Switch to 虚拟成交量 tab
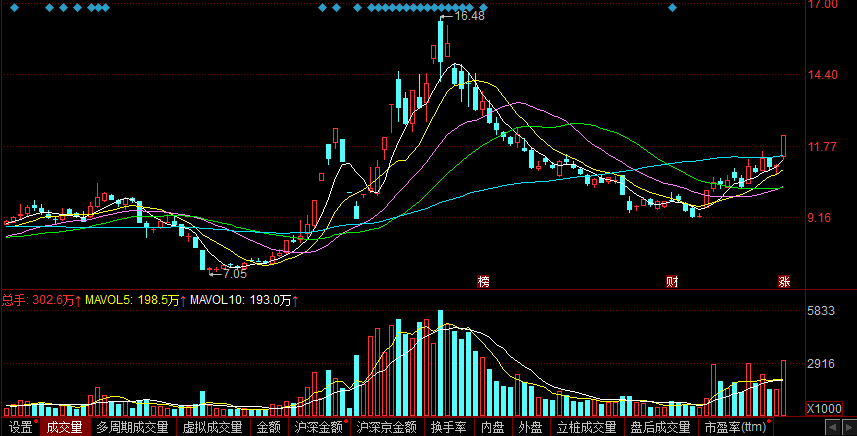 tap(212, 427)
